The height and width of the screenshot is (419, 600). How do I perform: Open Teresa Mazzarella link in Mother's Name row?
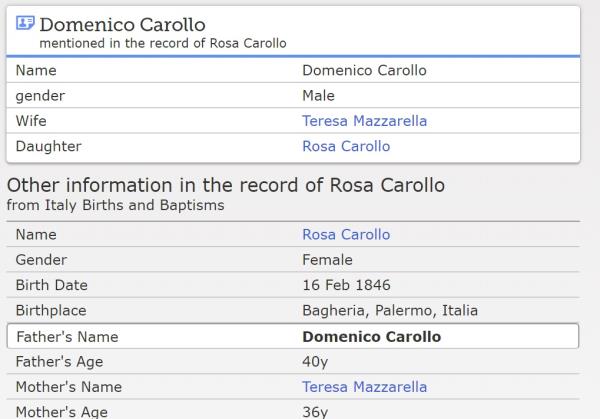364,387
